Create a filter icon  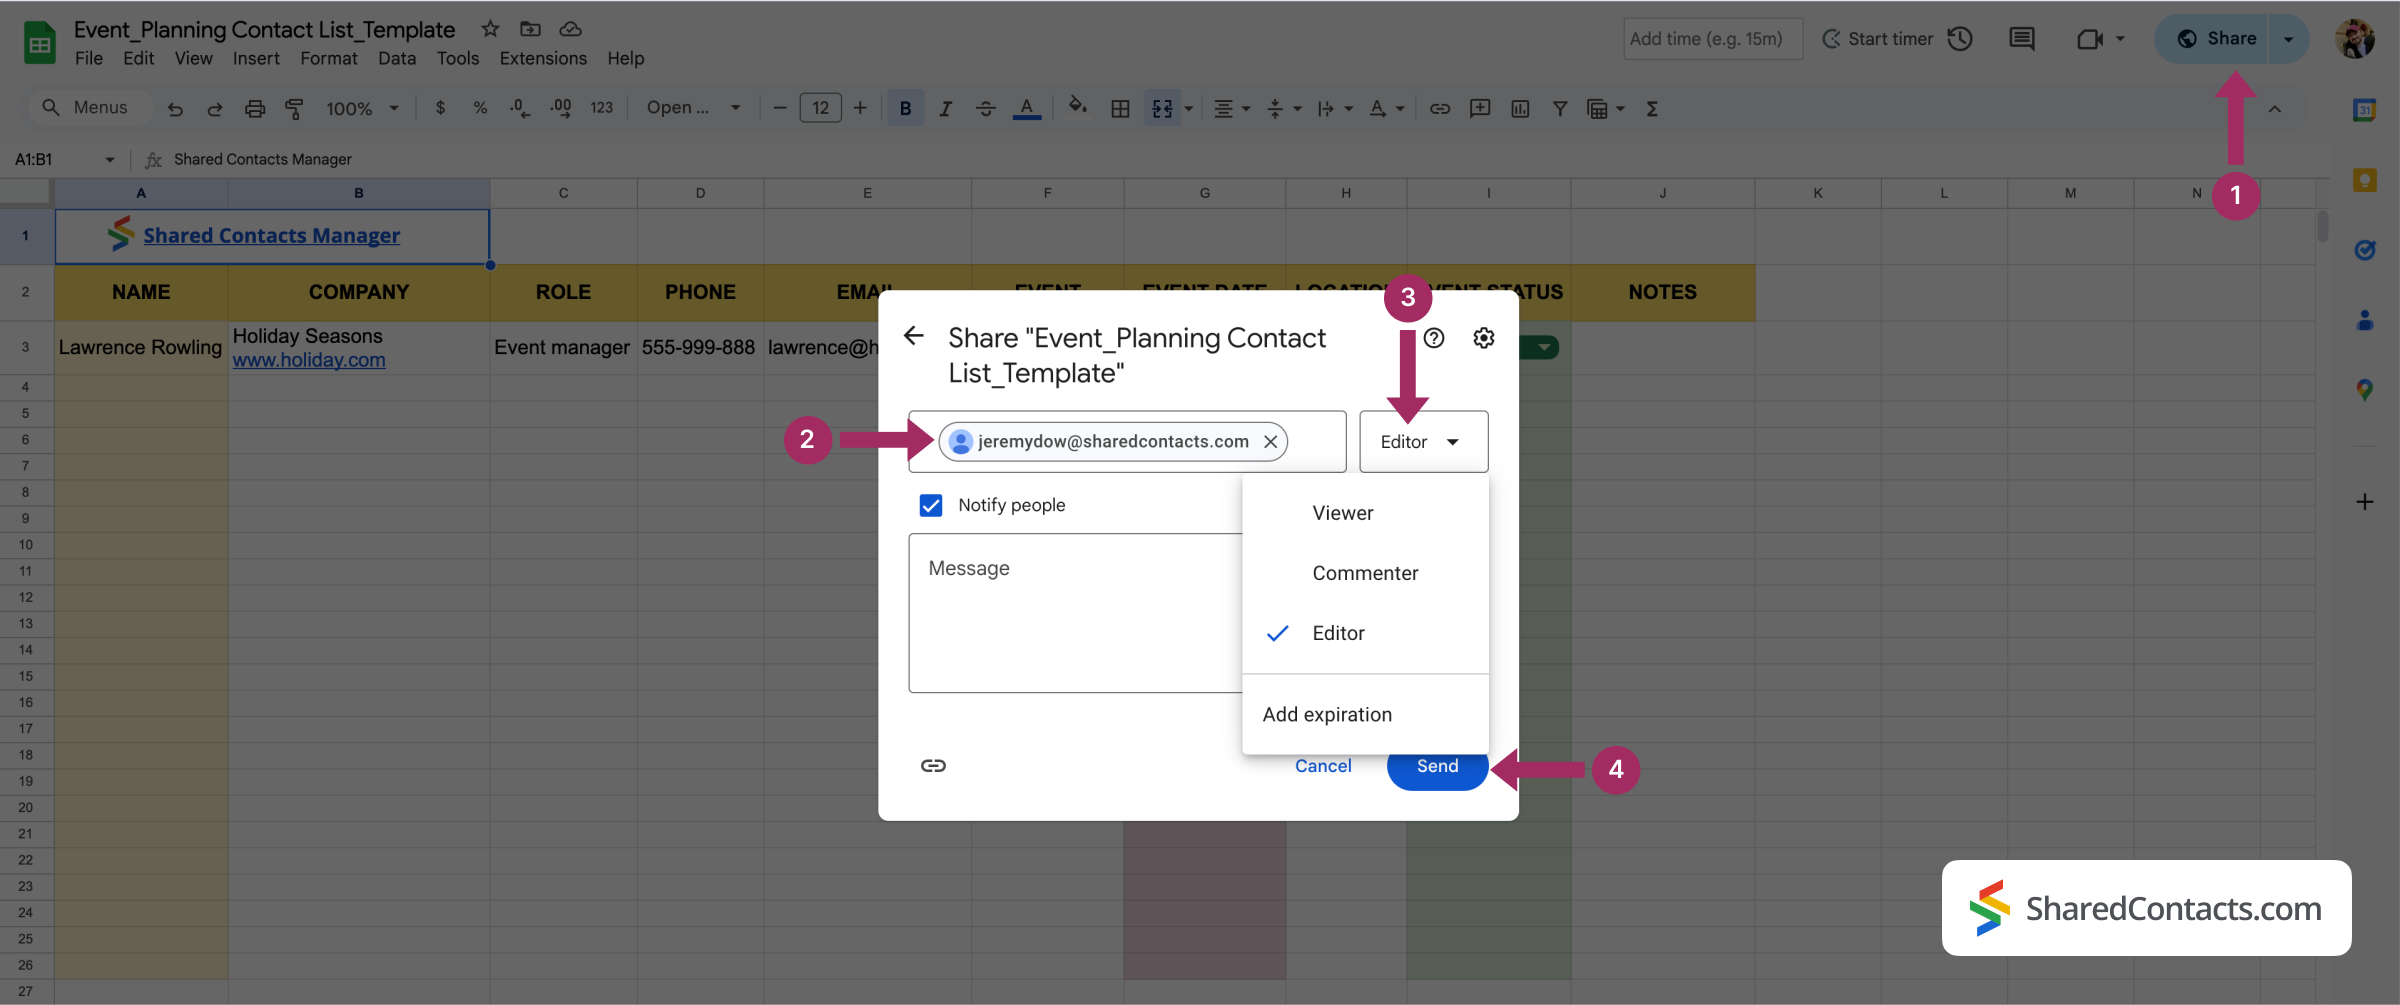[1559, 108]
